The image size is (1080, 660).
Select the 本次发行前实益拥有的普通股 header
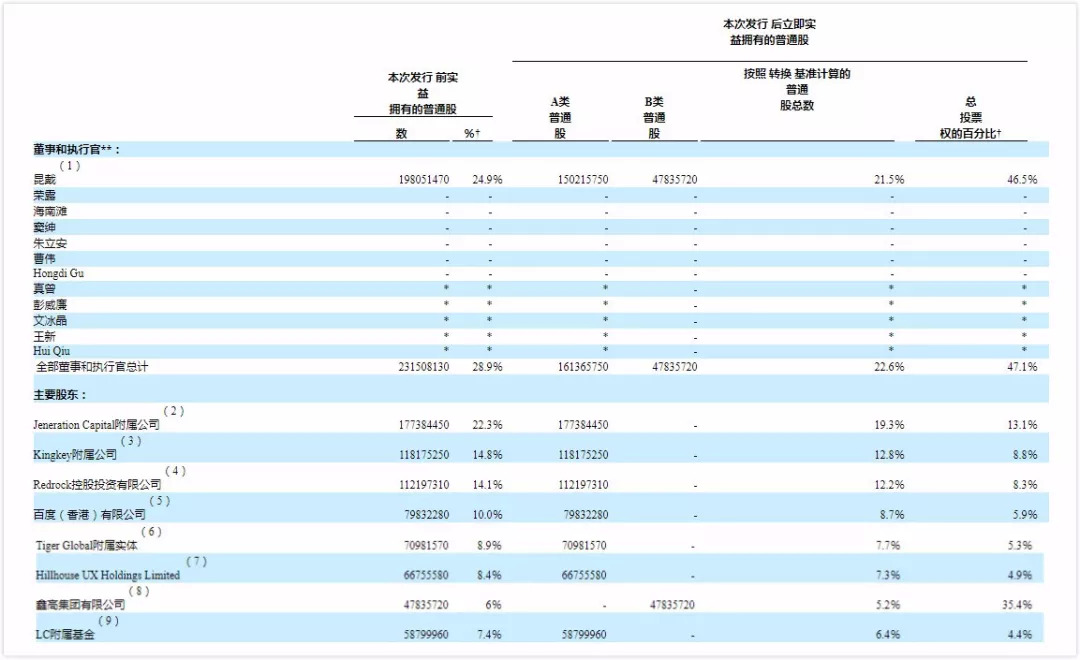click(x=422, y=93)
